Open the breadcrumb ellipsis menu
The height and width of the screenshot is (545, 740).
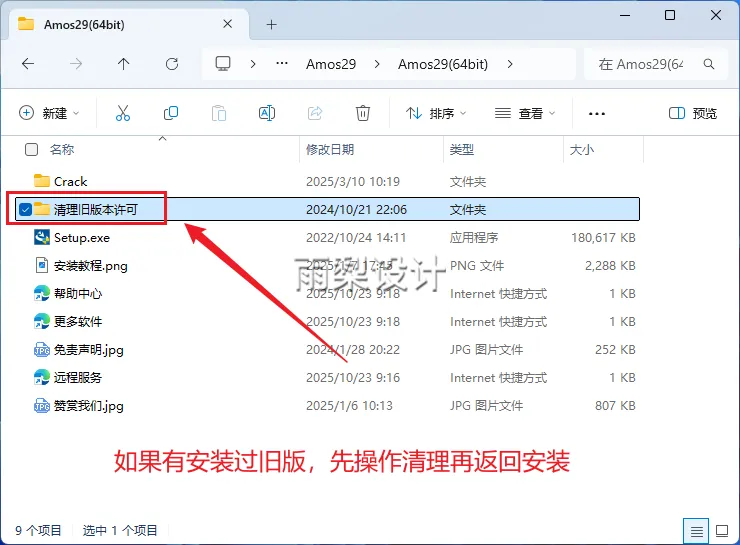(282, 63)
